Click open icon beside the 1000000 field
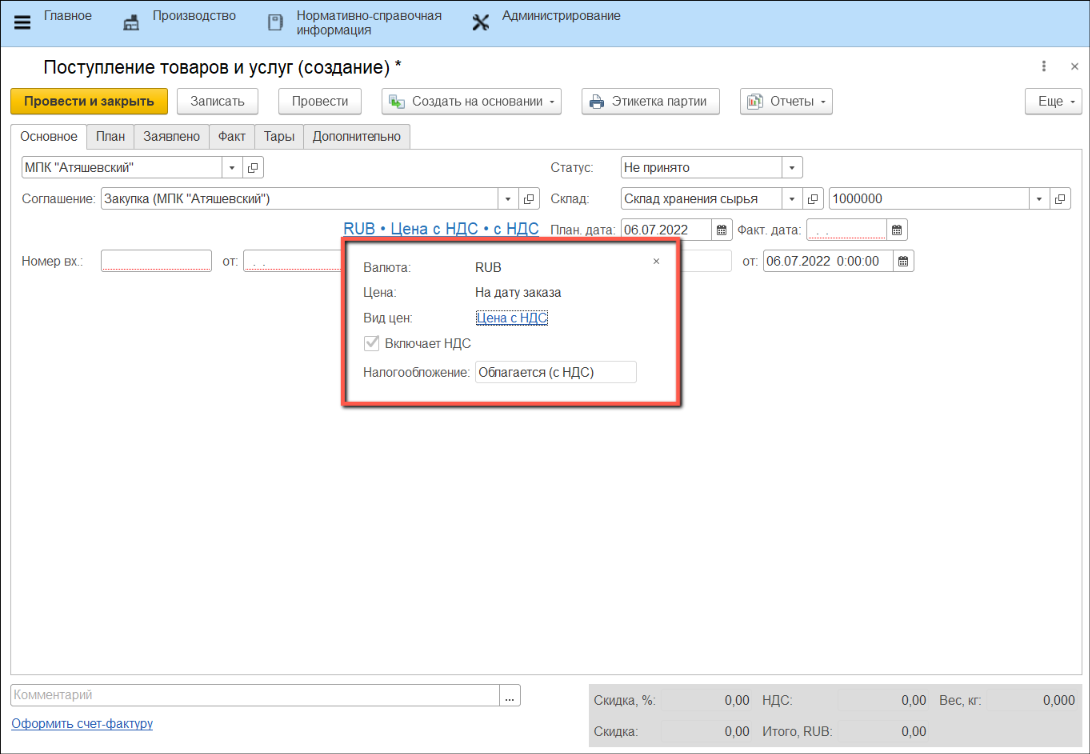 [x=1061, y=199]
